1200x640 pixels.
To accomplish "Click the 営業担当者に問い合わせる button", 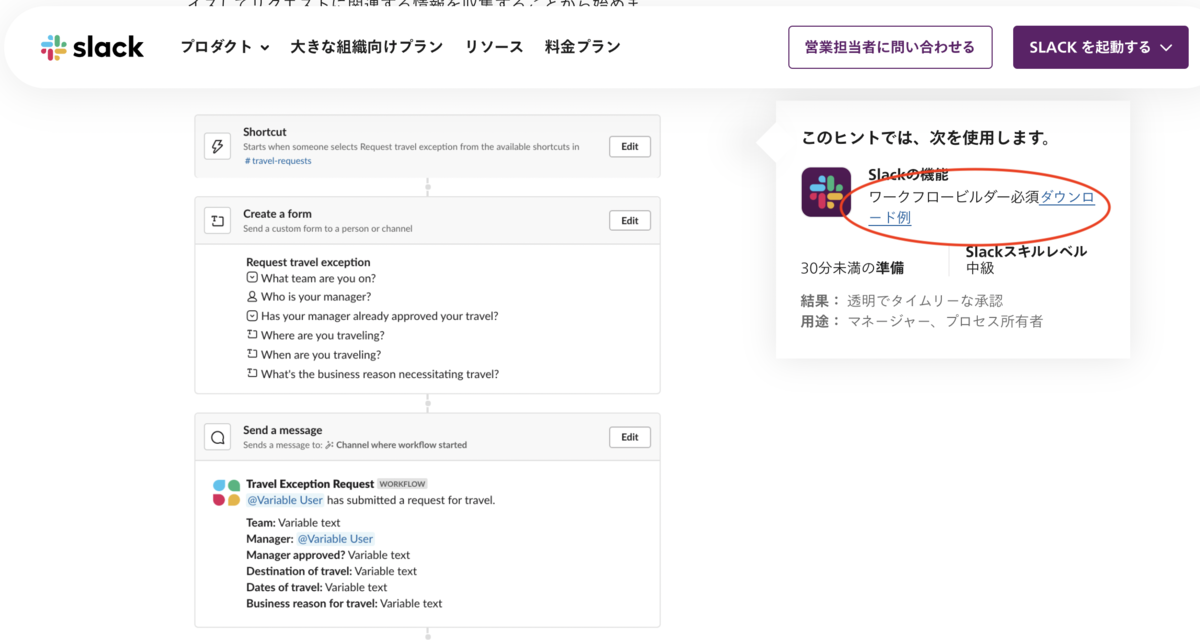I will (890, 47).
